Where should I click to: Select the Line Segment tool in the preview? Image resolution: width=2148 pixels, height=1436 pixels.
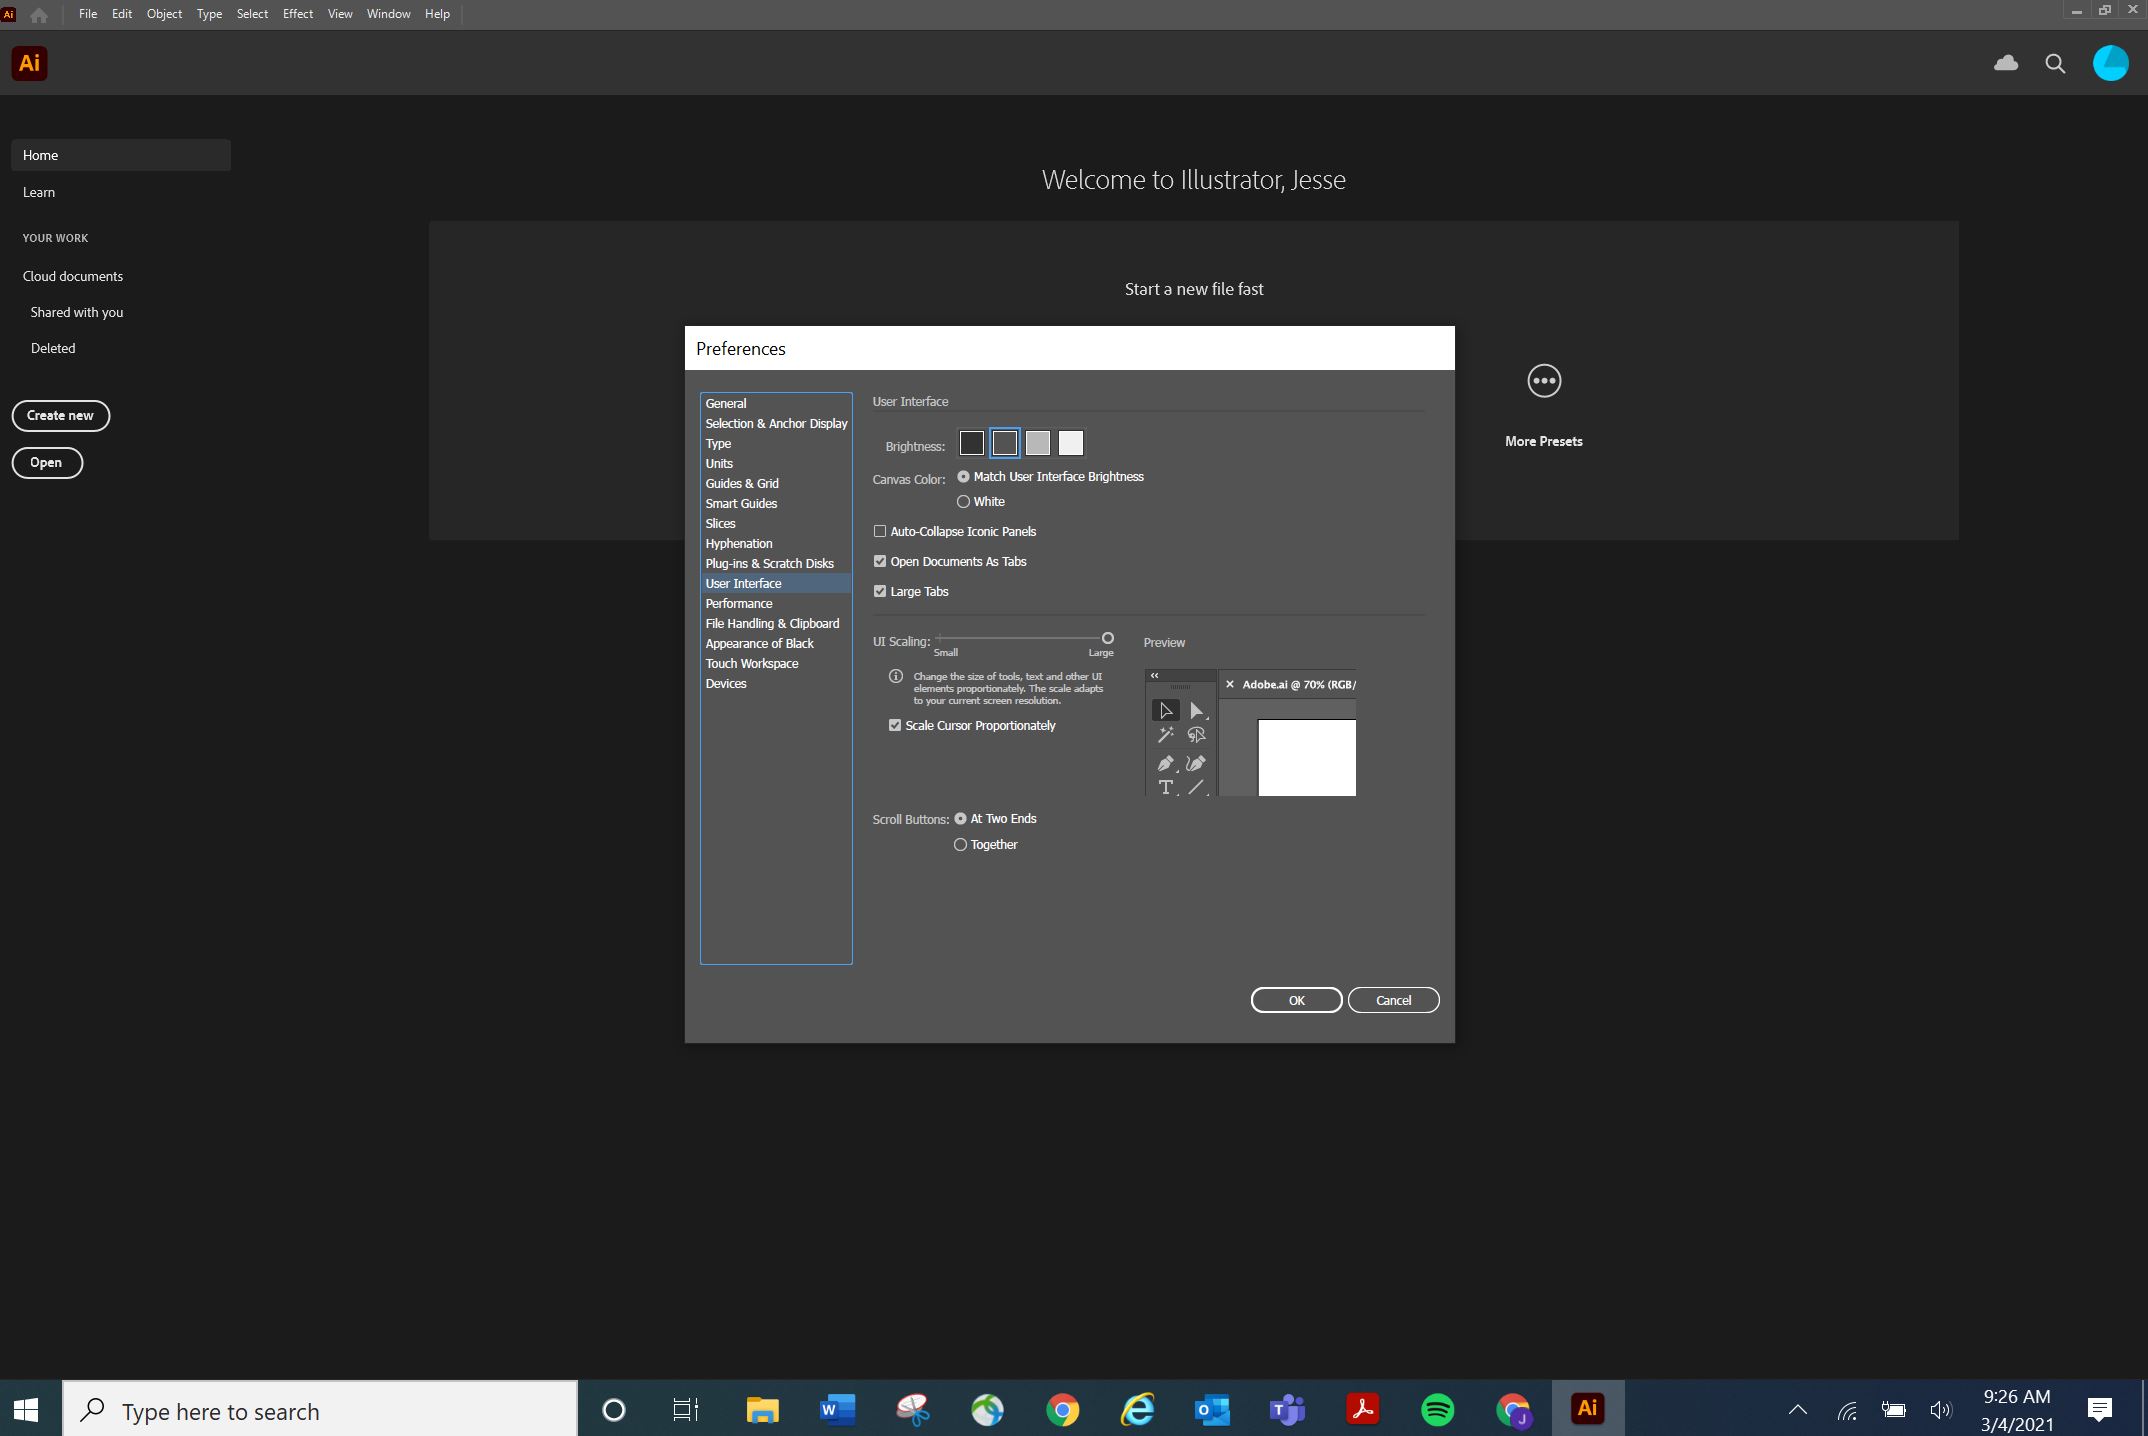[1197, 788]
